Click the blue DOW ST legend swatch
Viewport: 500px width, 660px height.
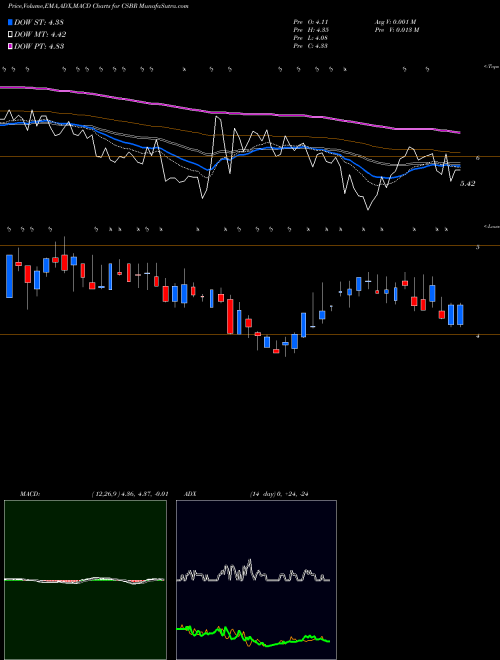(x=11, y=22)
